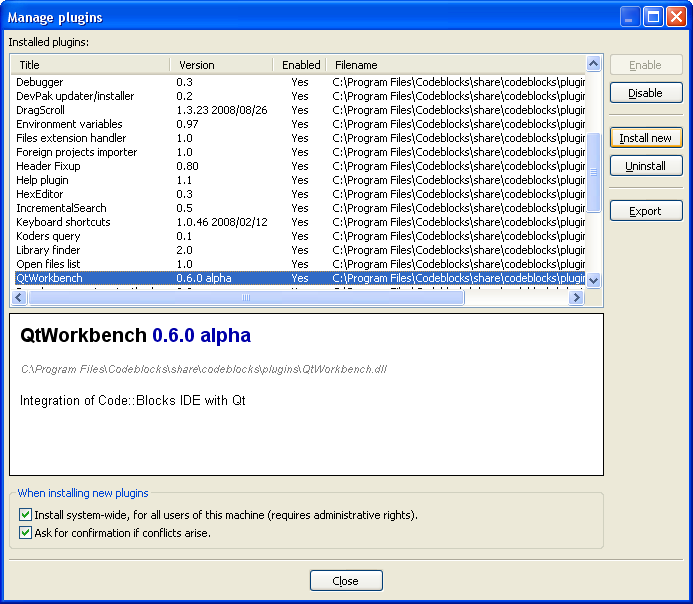The height and width of the screenshot is (604, 693).
Task: Sort by Filename column header
Action: [450, 65]
